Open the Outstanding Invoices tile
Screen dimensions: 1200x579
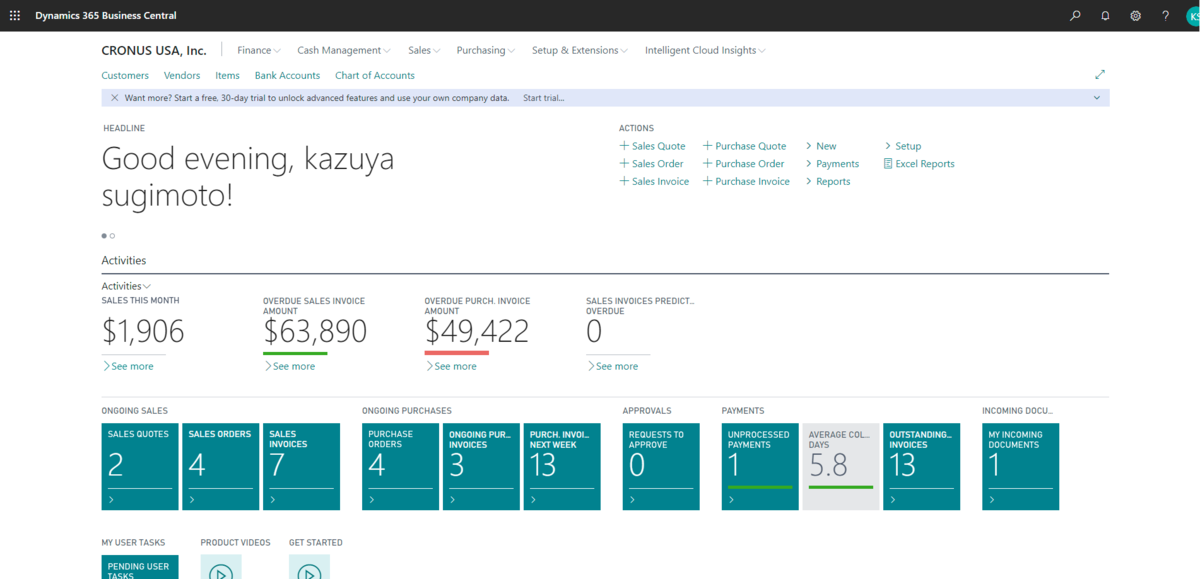pyautogui.click(x=922, y=467)
